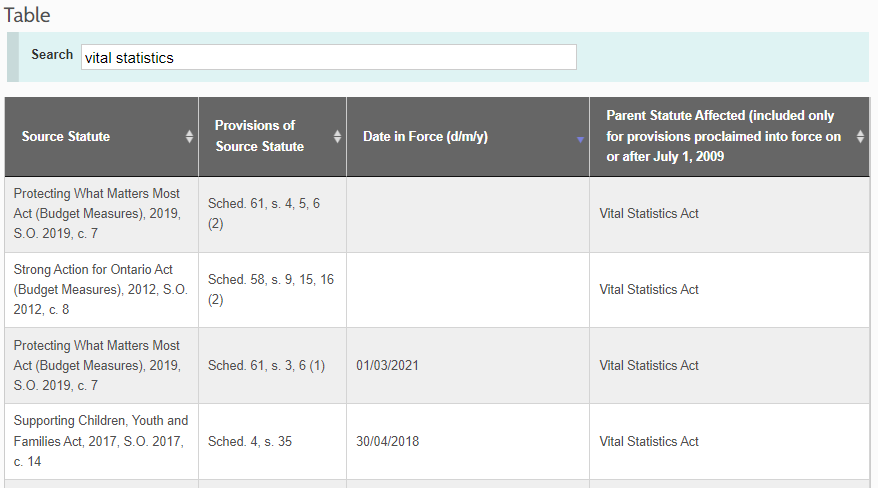Sort by the Source Statute header label
Image resolution: width=879 pixels, height=488 pixels.
coord(66,137)
